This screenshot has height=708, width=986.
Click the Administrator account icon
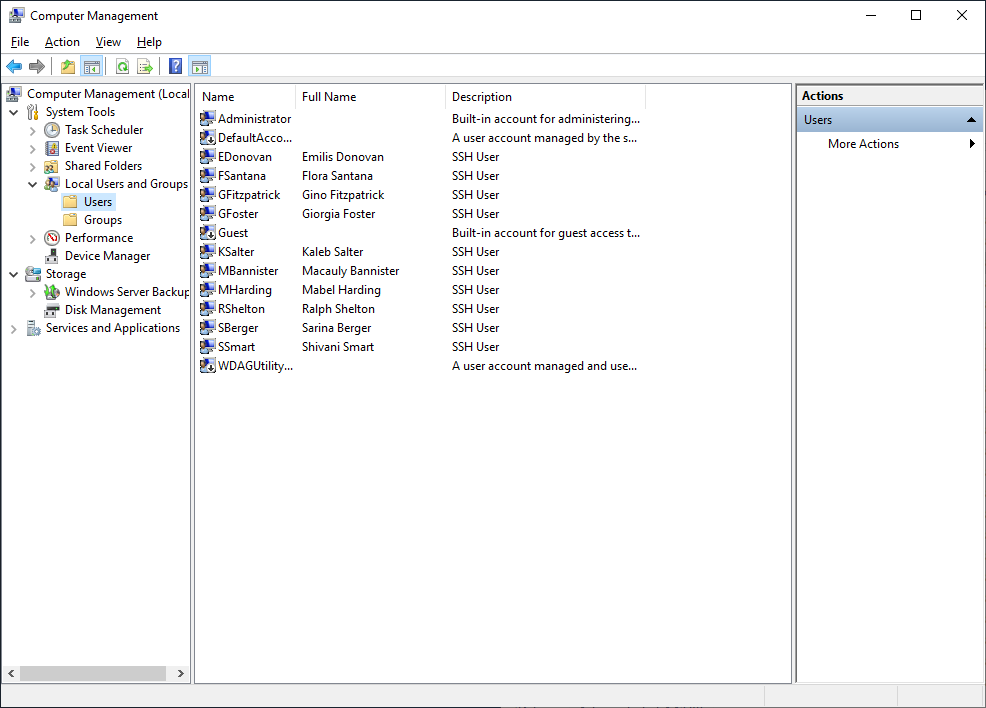pos(208,118)
